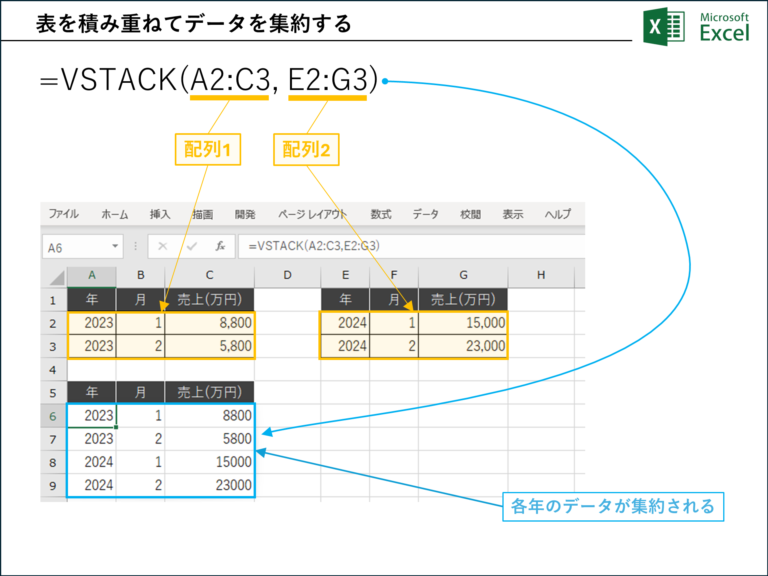Expand the Name Box dropdown arrow

117,246
